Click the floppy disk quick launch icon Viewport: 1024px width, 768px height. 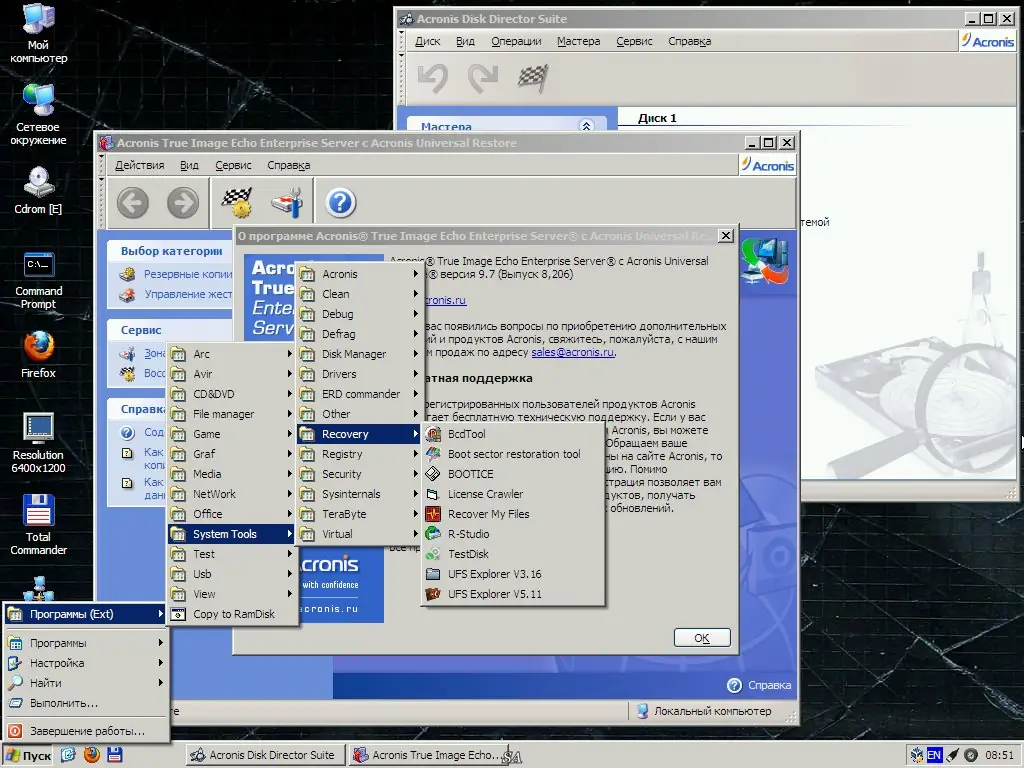coord(114,755)
